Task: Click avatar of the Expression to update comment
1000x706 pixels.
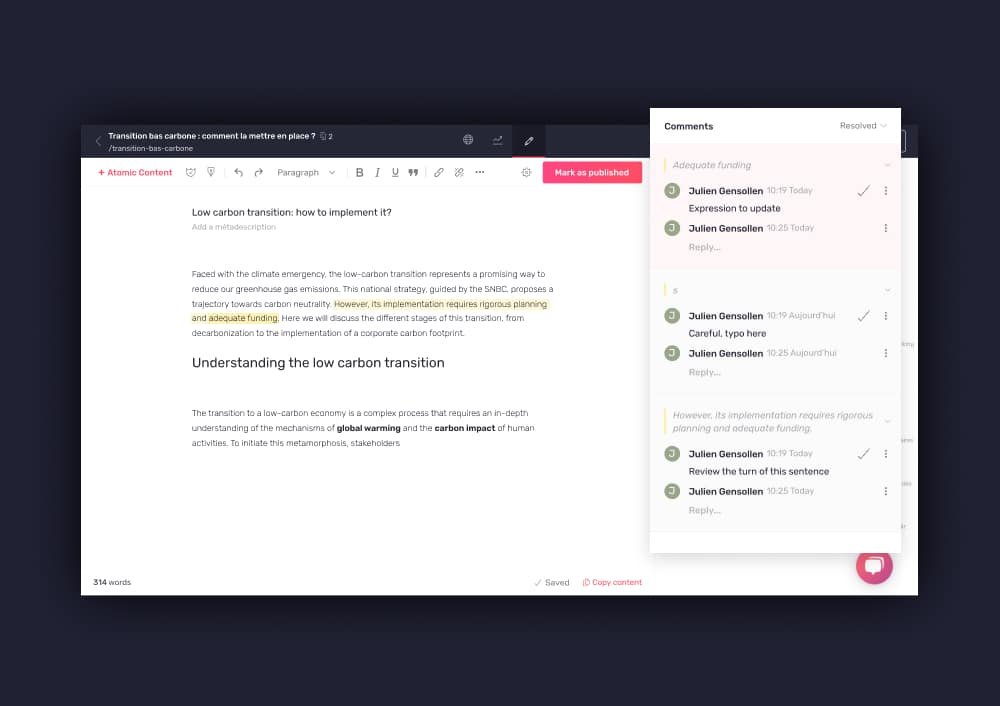Action: (672, 191)
